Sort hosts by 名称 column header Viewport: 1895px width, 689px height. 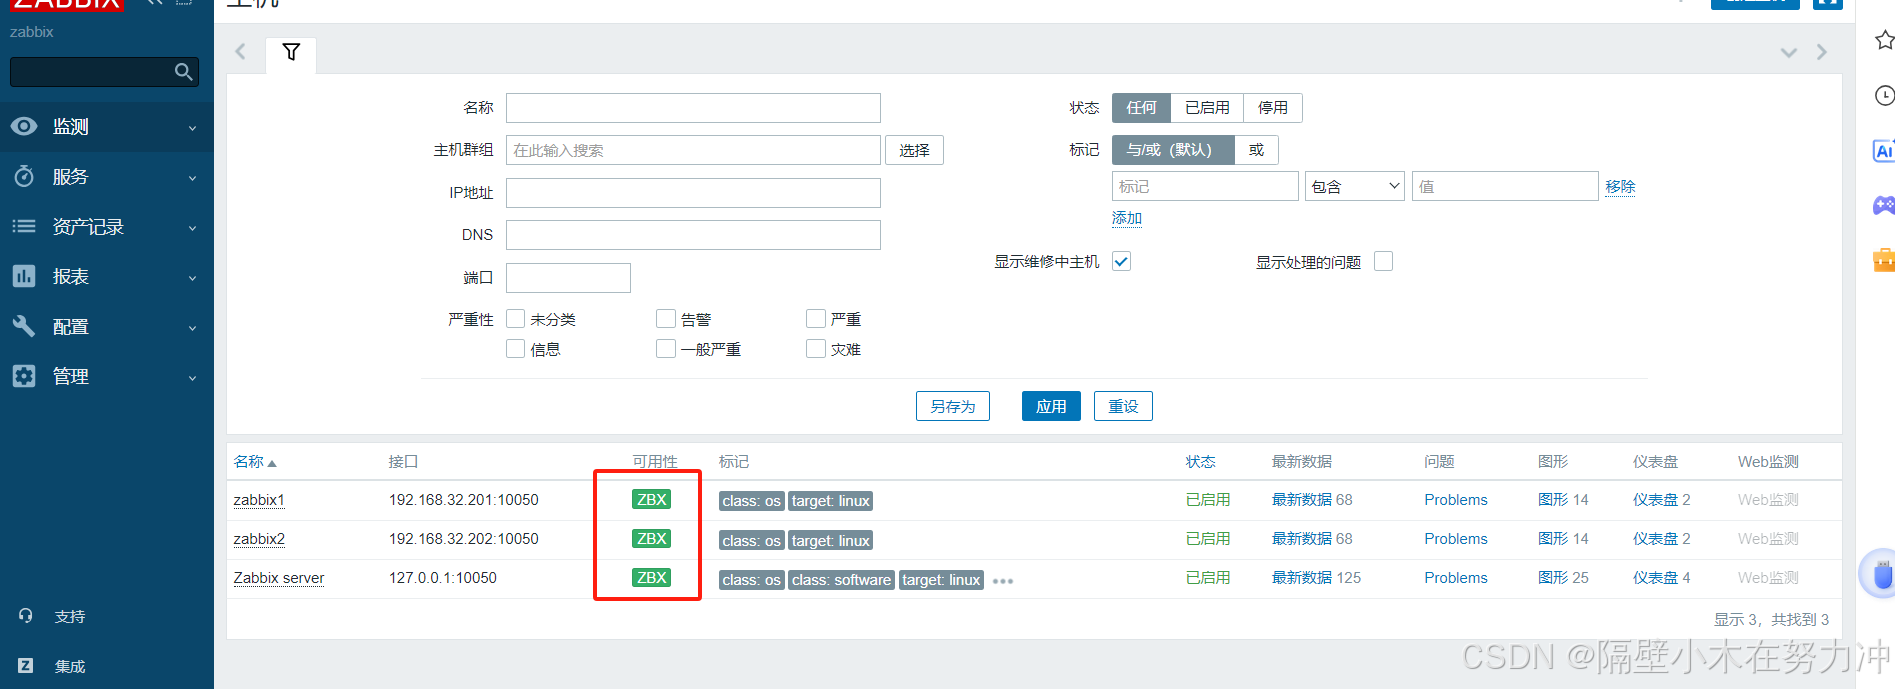(254, 462)
